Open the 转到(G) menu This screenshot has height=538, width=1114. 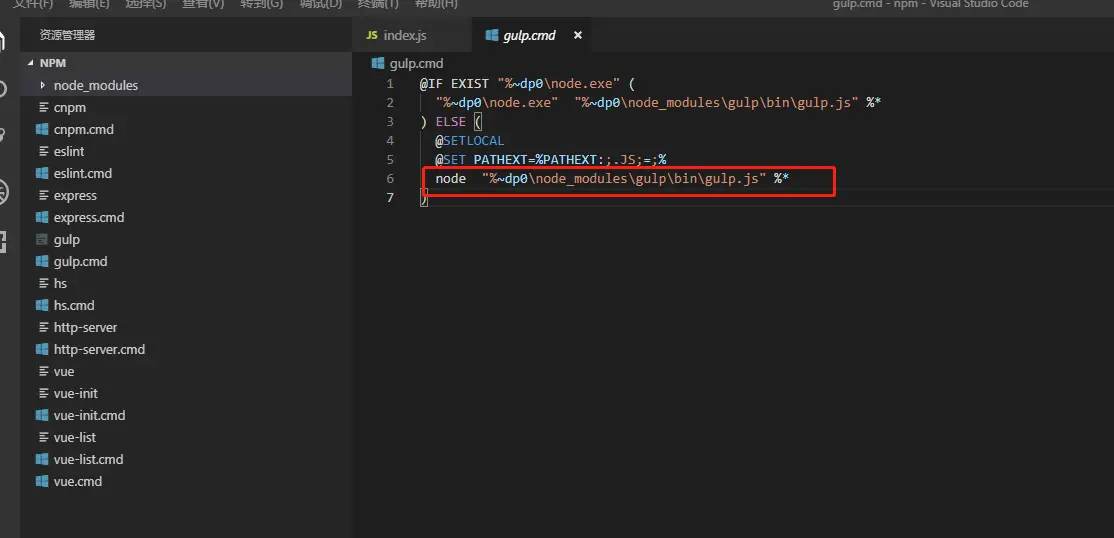[261, 4]
